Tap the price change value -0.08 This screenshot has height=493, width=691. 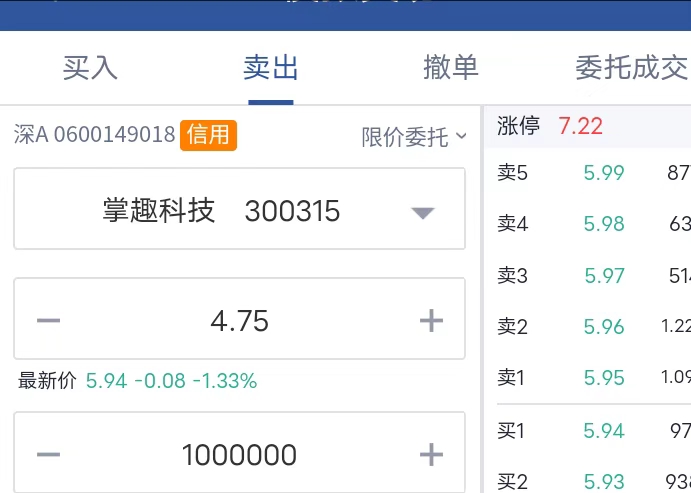160,381
